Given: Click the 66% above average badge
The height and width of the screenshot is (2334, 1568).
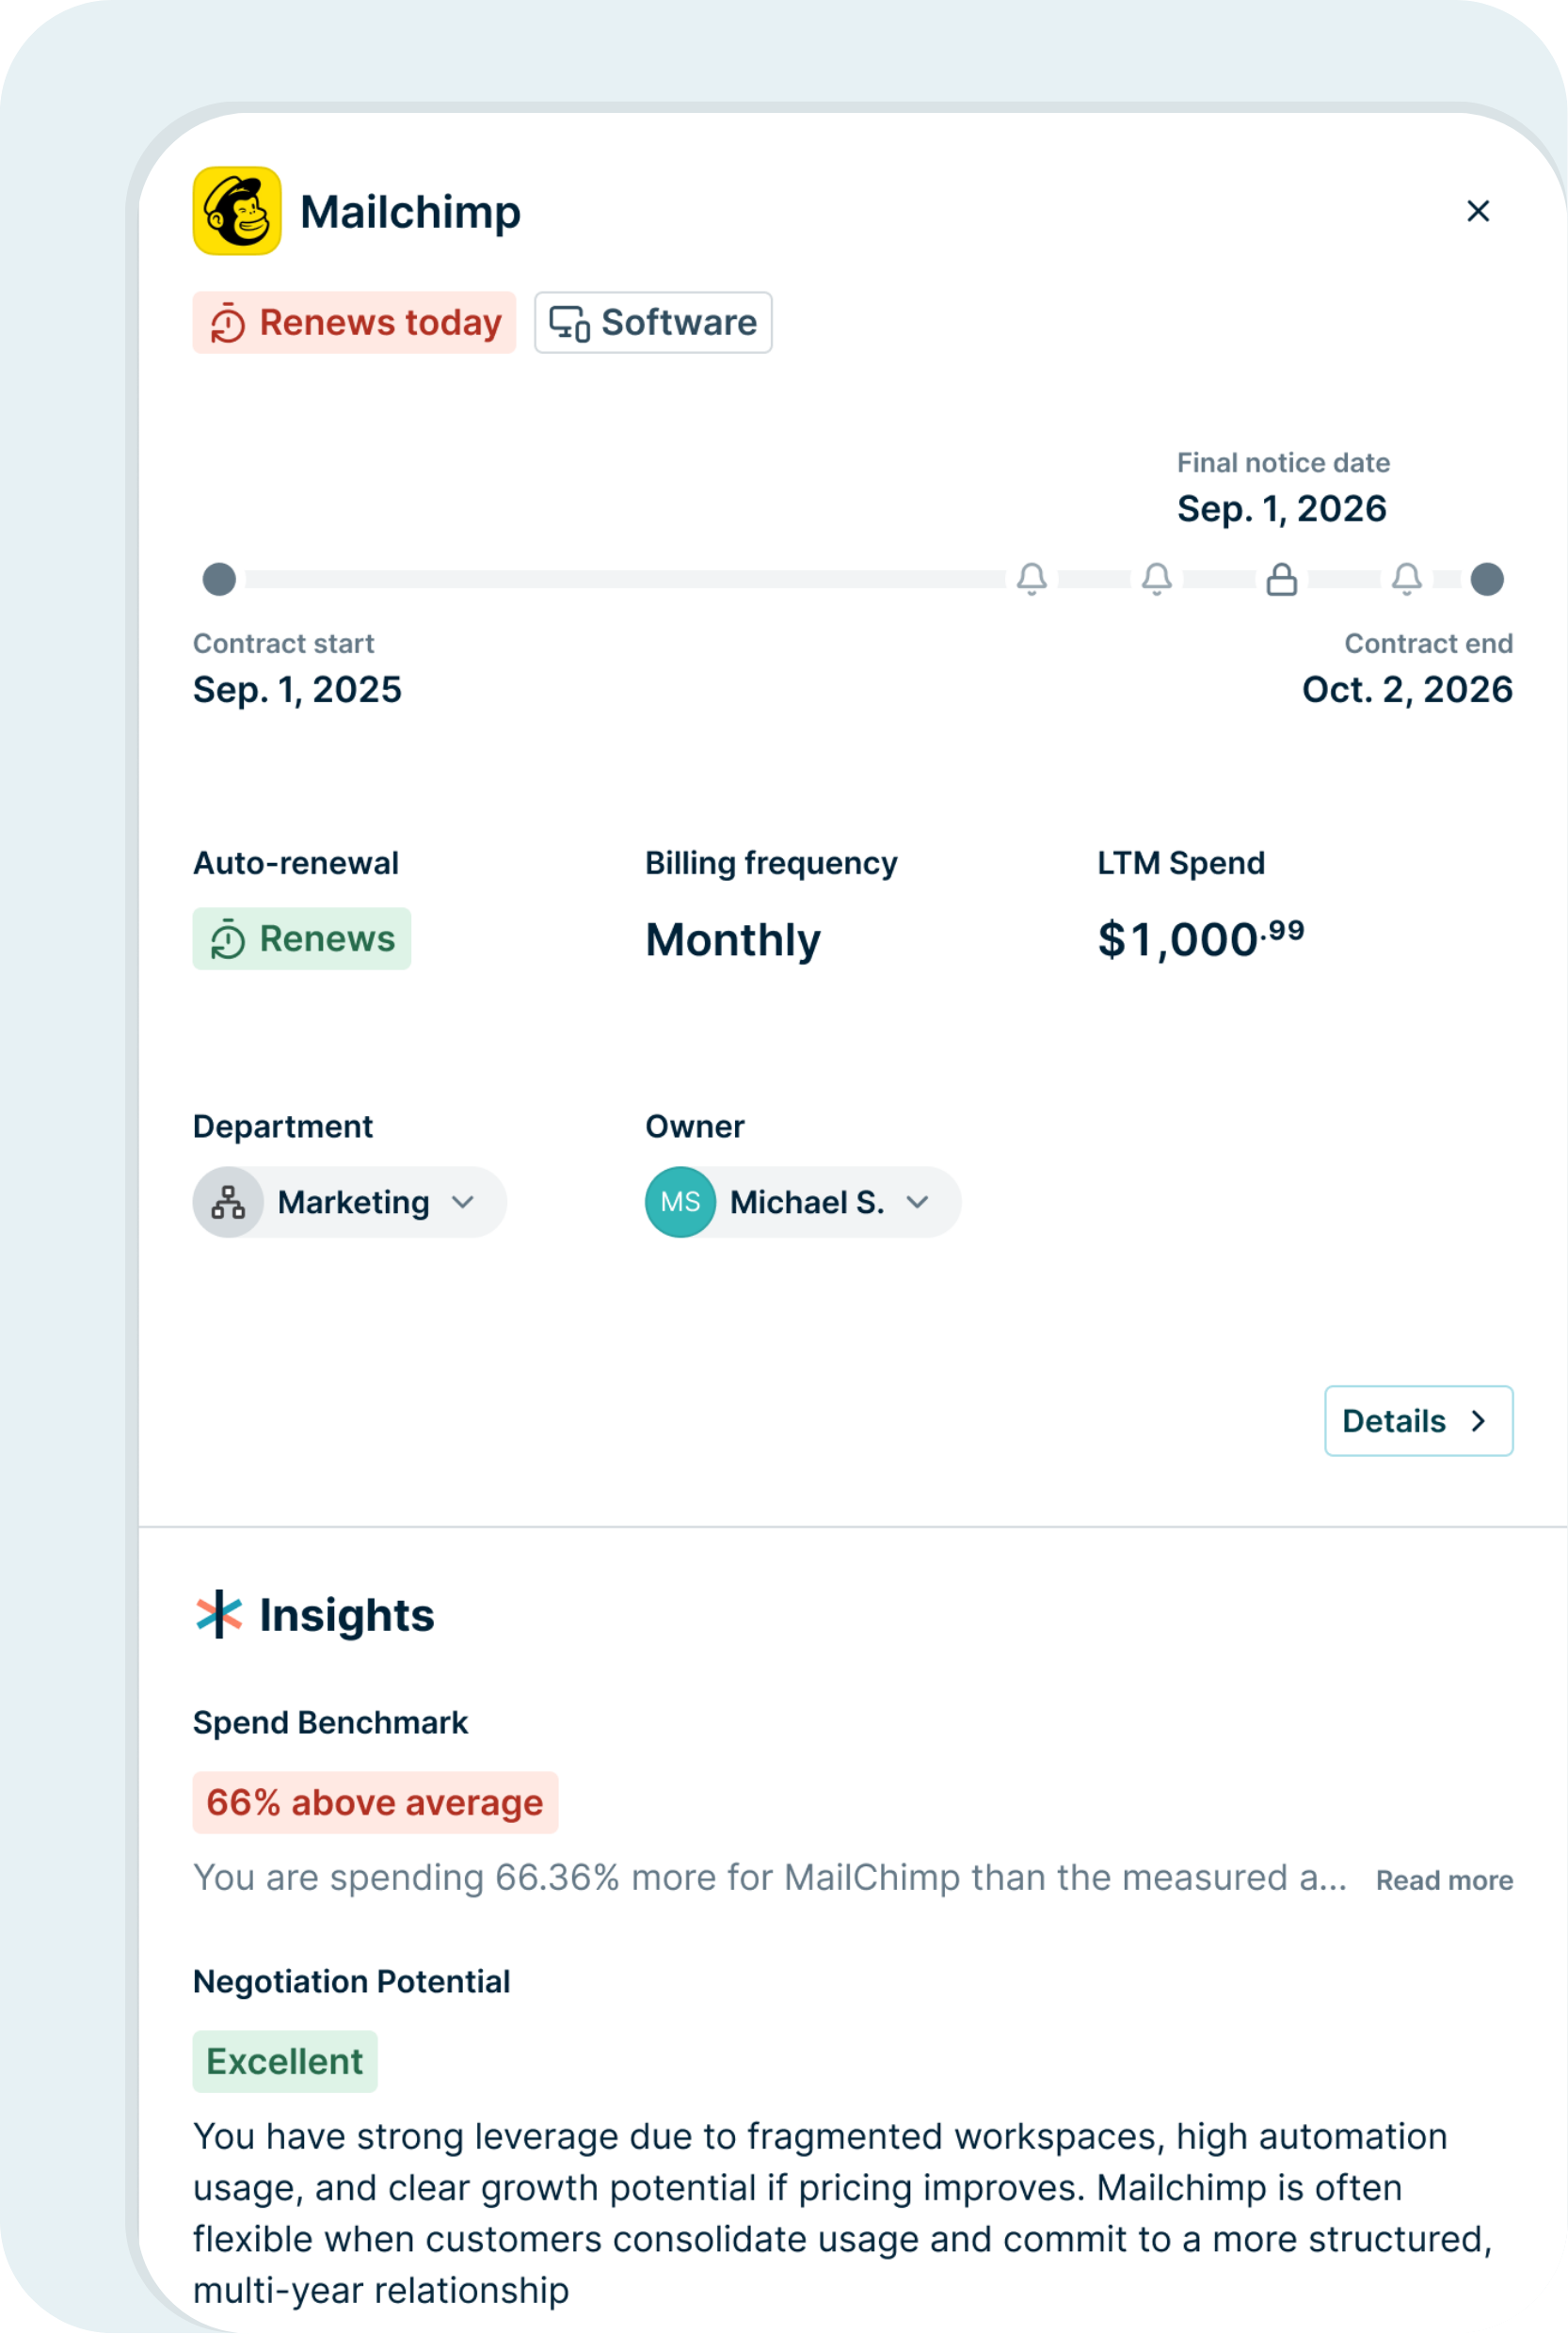Looking at the screenshot, I should click(x=375, y=1802).
